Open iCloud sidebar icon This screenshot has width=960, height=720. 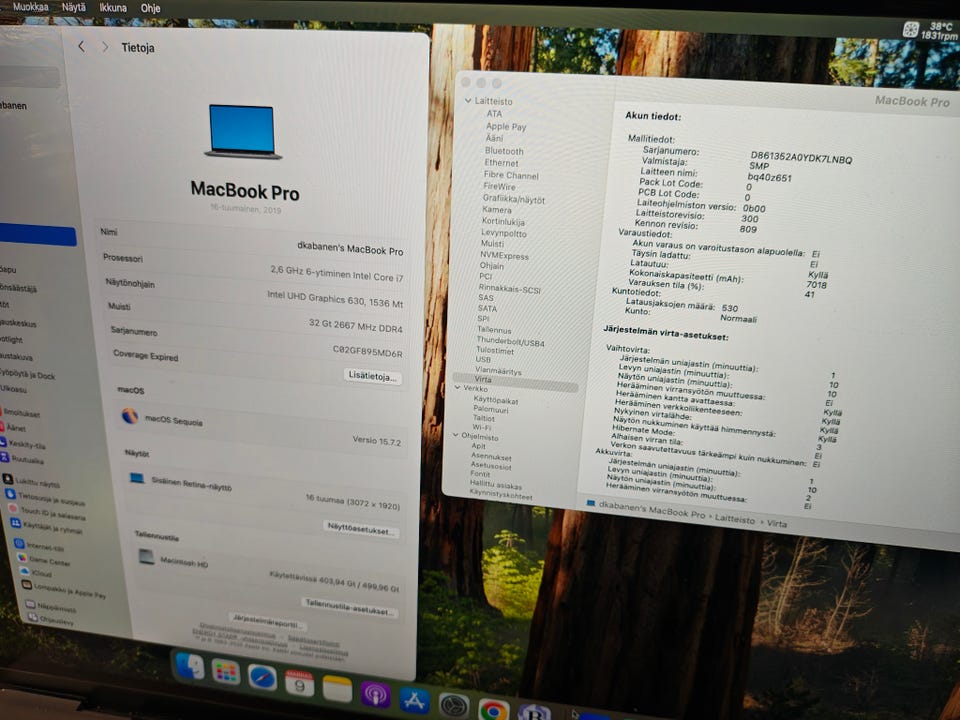(x=25, y=571)
